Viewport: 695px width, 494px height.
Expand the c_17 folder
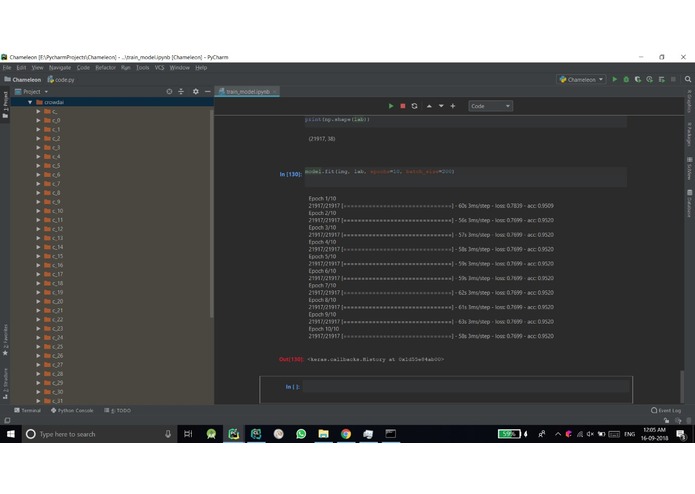point(39,274)
